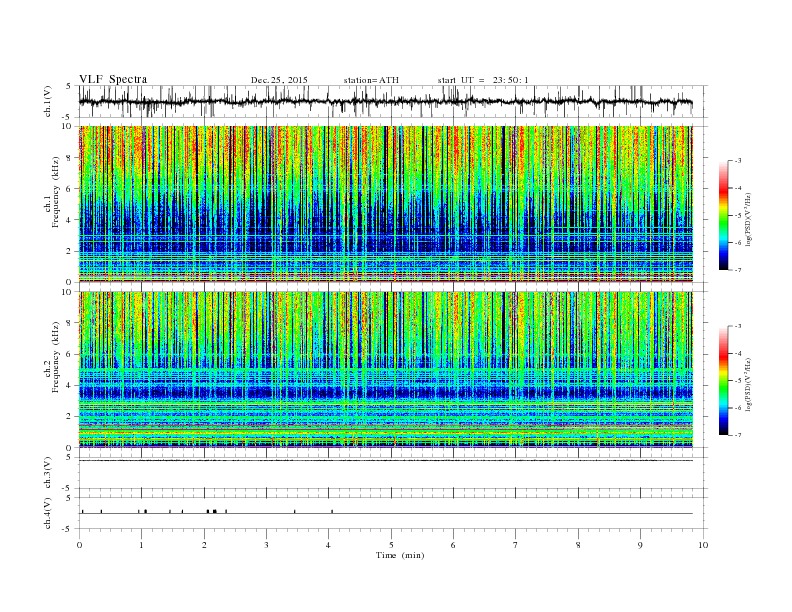792x612 pixels.
Task: Click time axis tick label "9"
Action: point(640,545)
